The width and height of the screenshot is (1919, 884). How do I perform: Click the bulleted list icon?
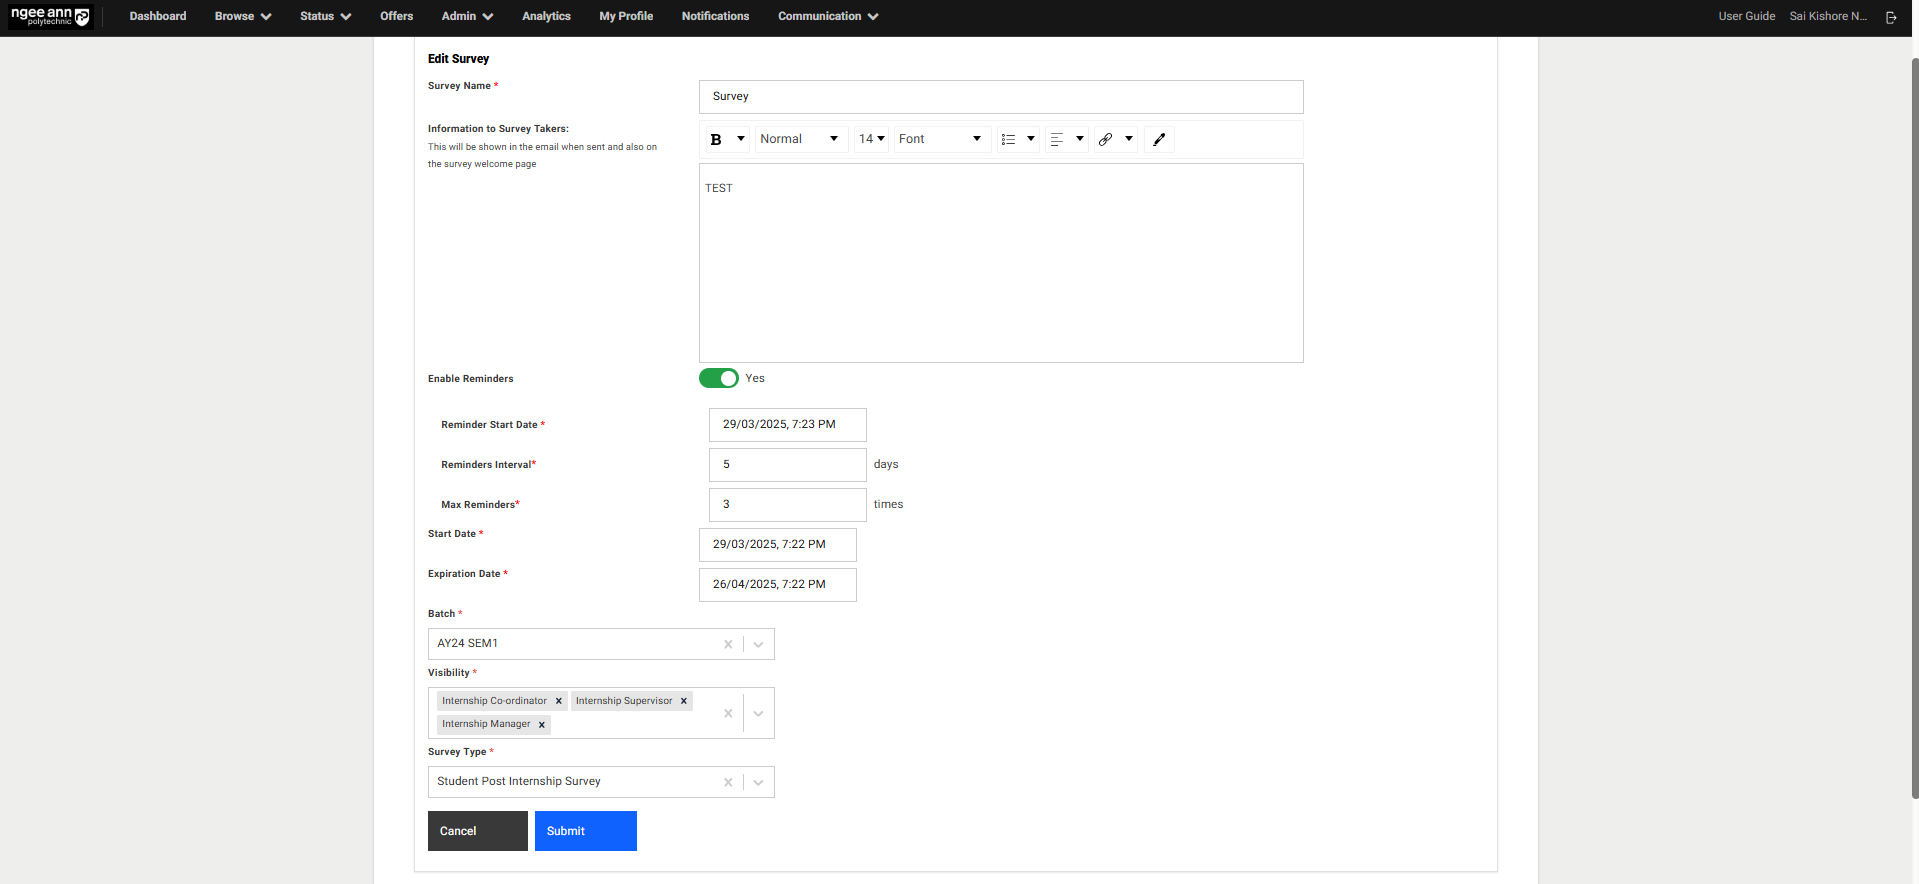point(1008,140)
